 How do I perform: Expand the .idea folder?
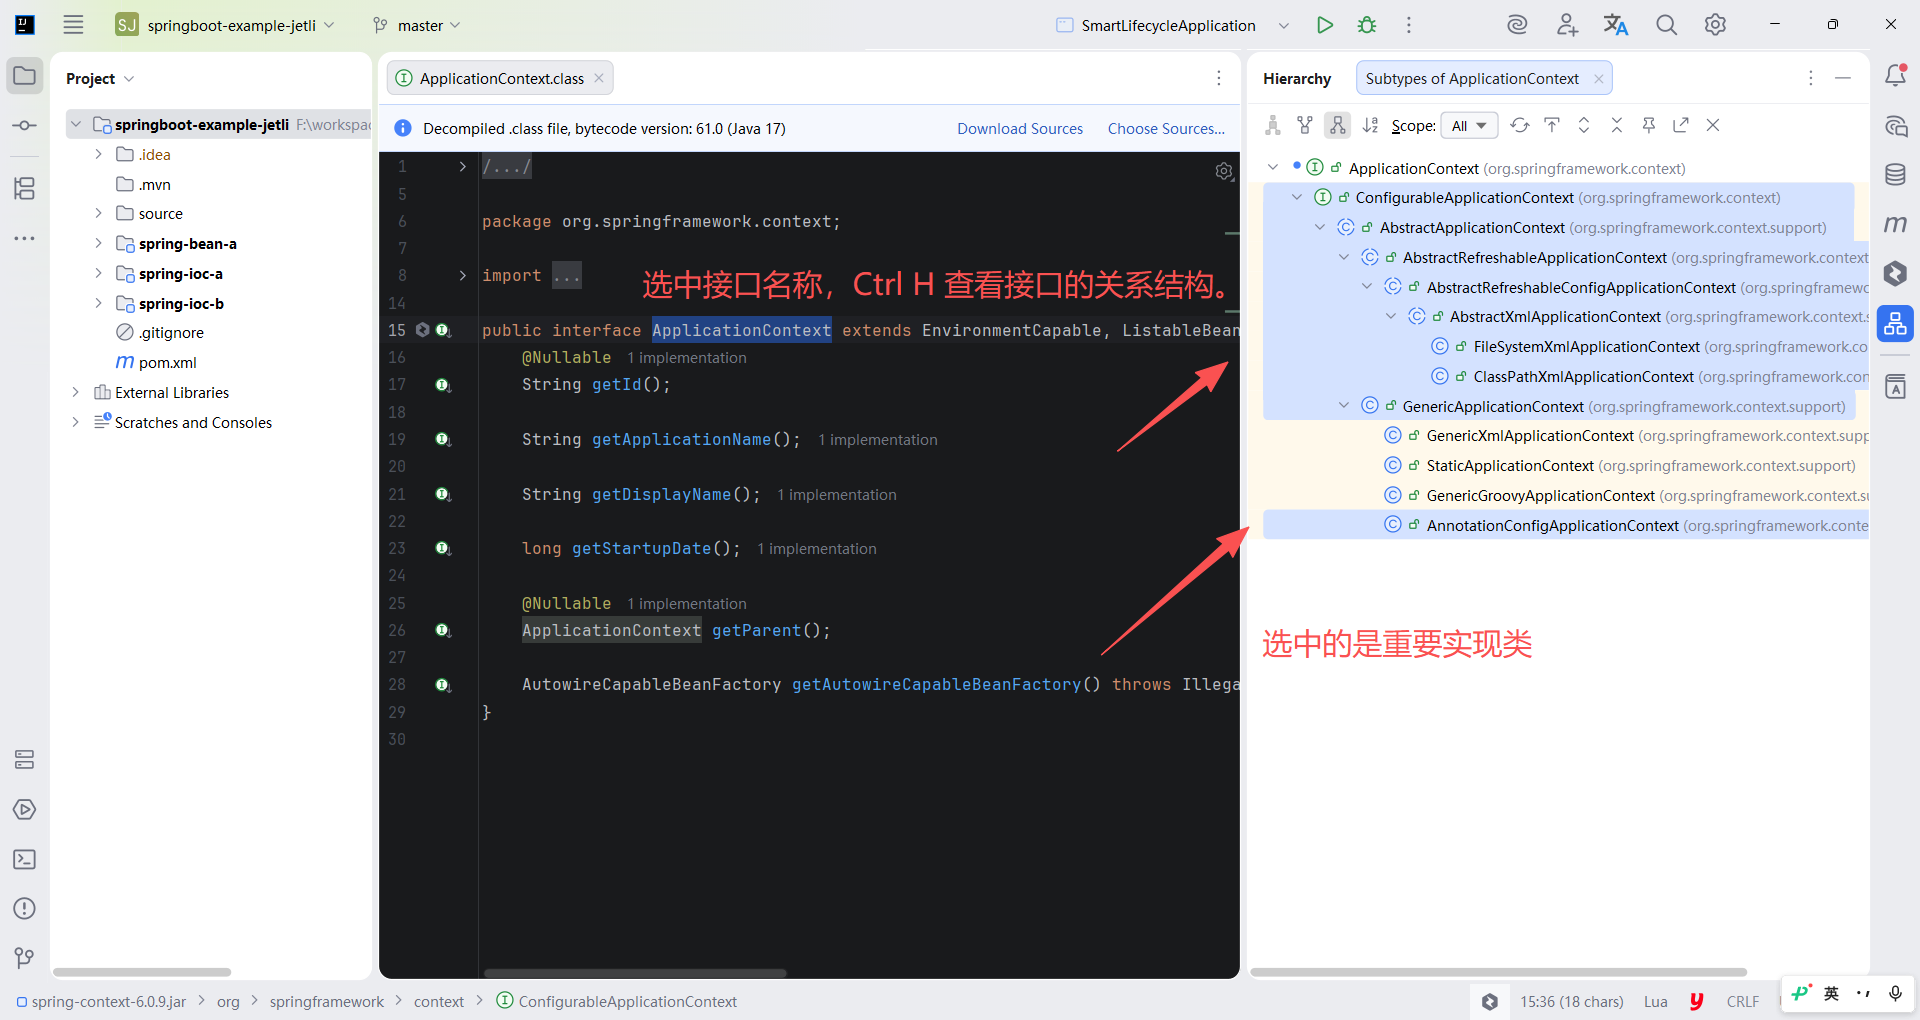[98, 154]
